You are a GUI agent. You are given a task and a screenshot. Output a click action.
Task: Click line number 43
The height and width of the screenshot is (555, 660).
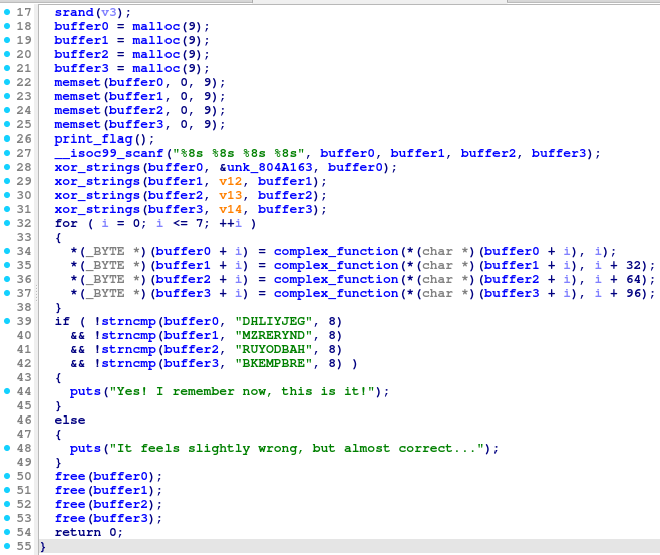point(24,377)
